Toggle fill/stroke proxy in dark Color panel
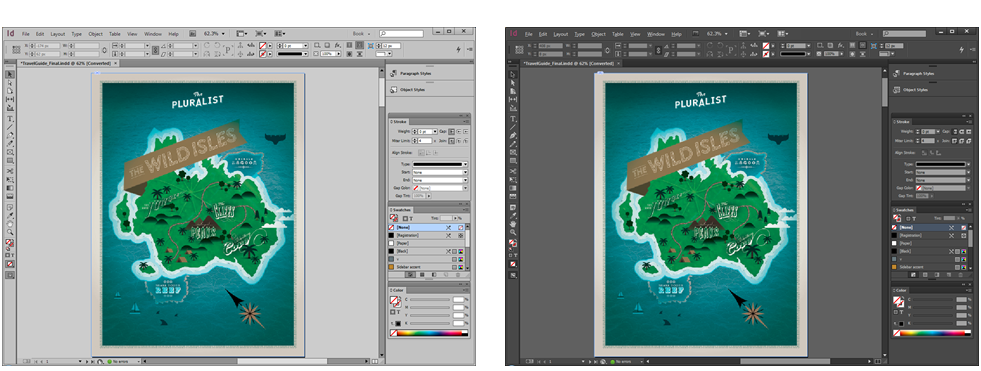The width and height of the screenshot is (981, 371). pyautogui.click(x=897, y=301)
